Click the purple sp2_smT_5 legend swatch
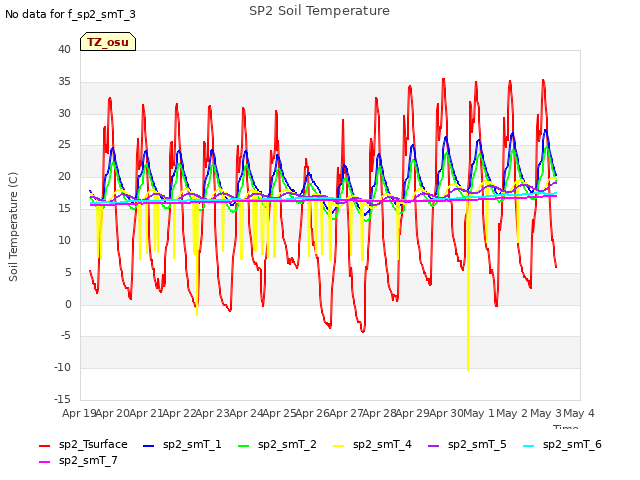Screen dimensions: 640x480 (433, 446)
